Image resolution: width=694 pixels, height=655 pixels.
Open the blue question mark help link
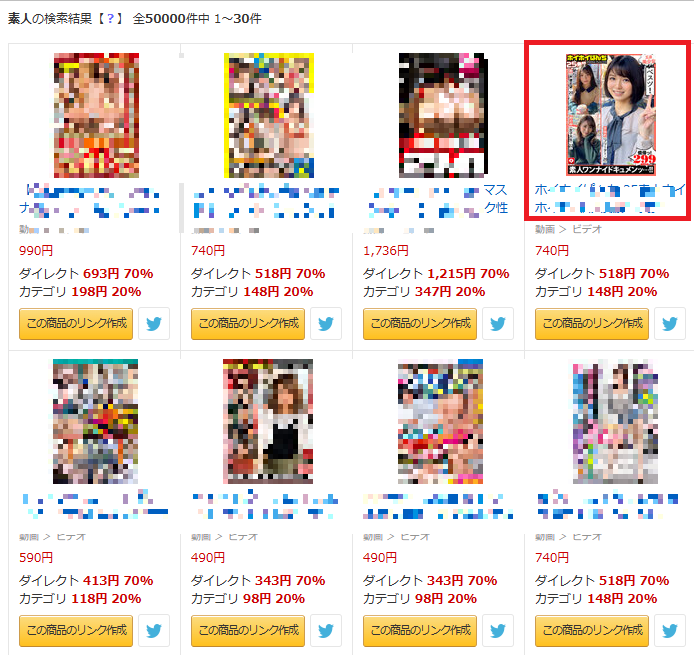(111, 19)
